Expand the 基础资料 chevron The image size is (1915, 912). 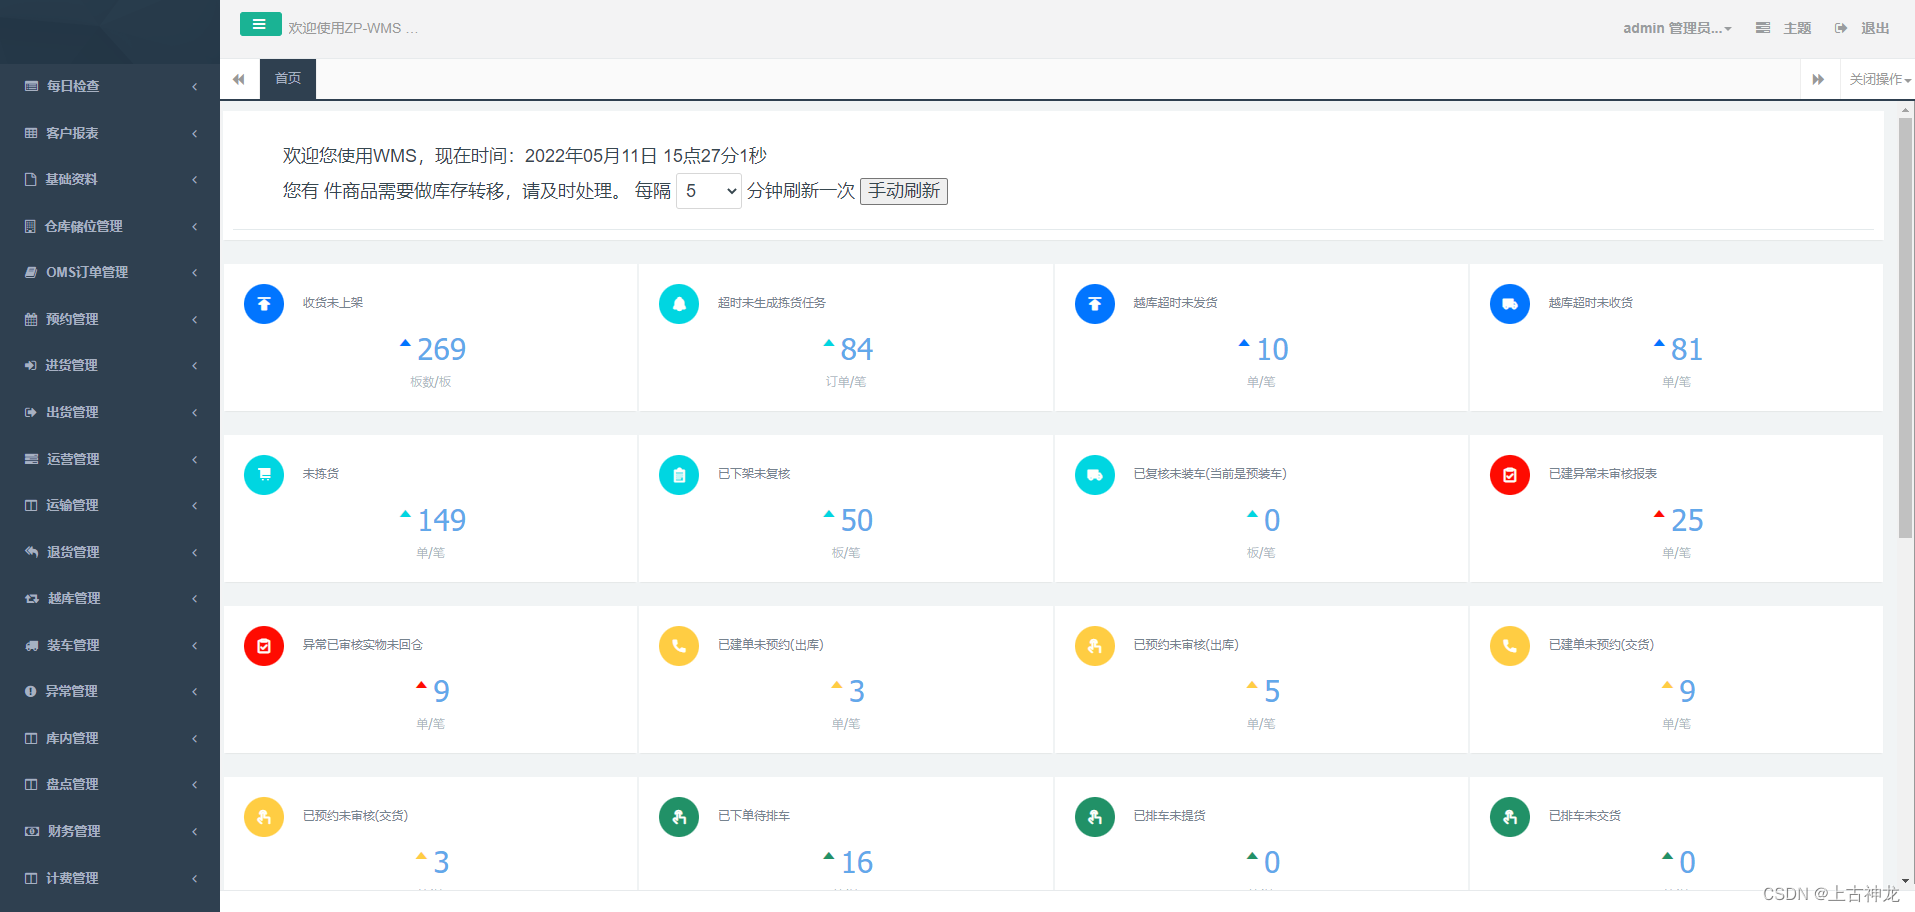(x=195, y=179)
